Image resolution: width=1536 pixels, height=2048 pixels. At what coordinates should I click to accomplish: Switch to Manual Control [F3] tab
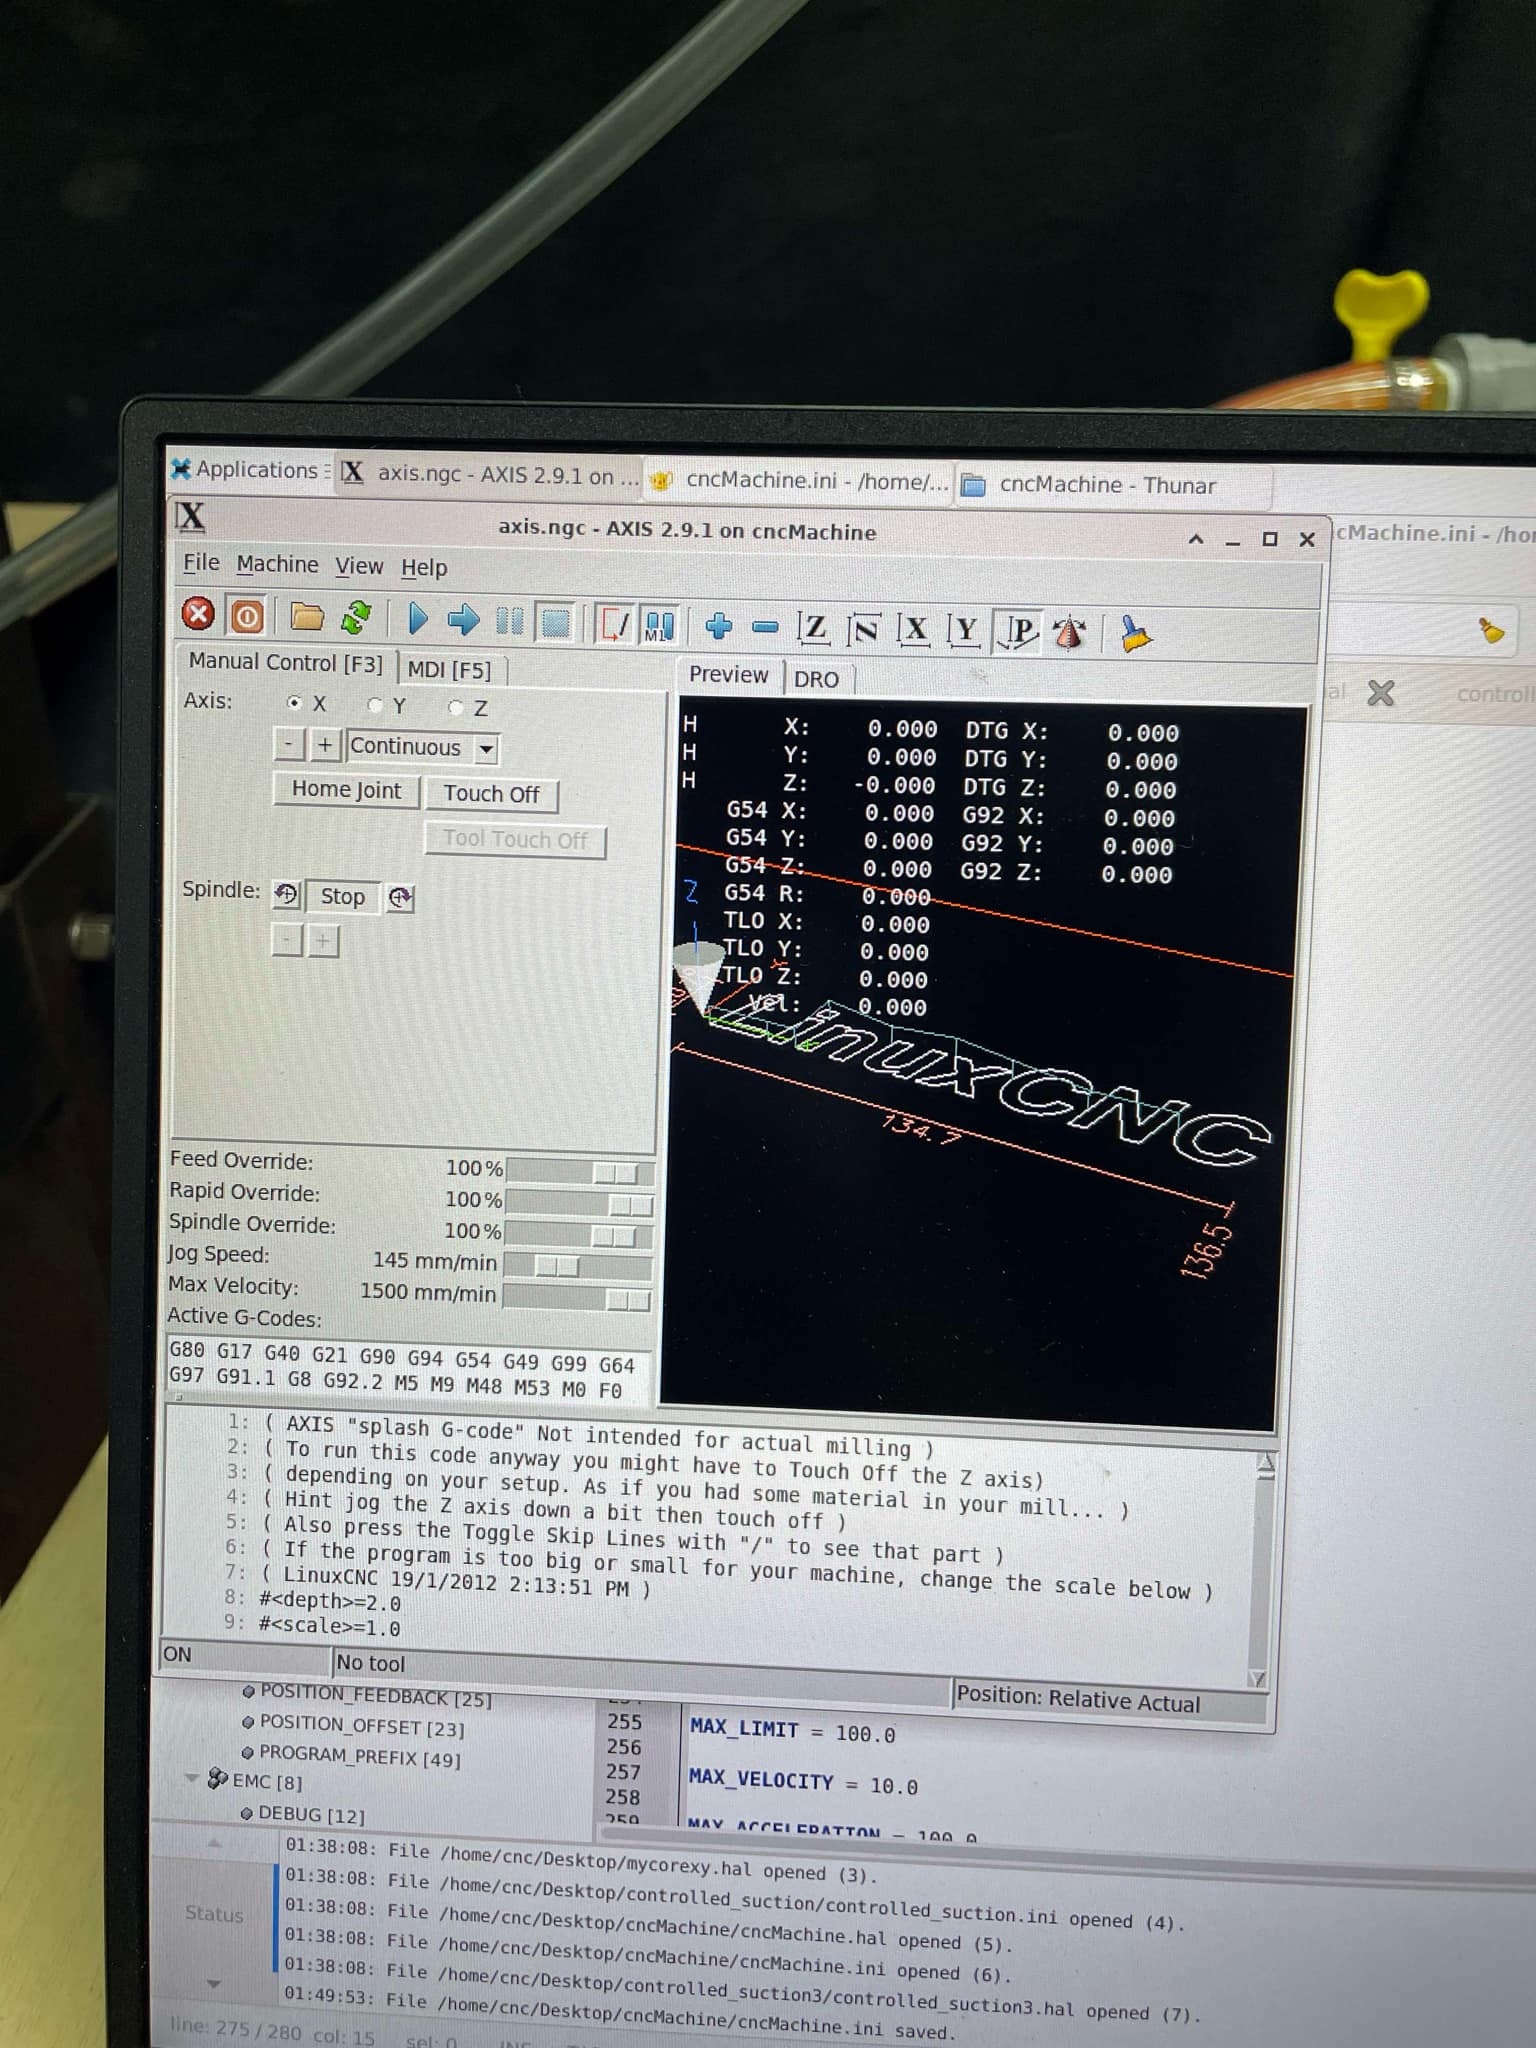point(286,662)
